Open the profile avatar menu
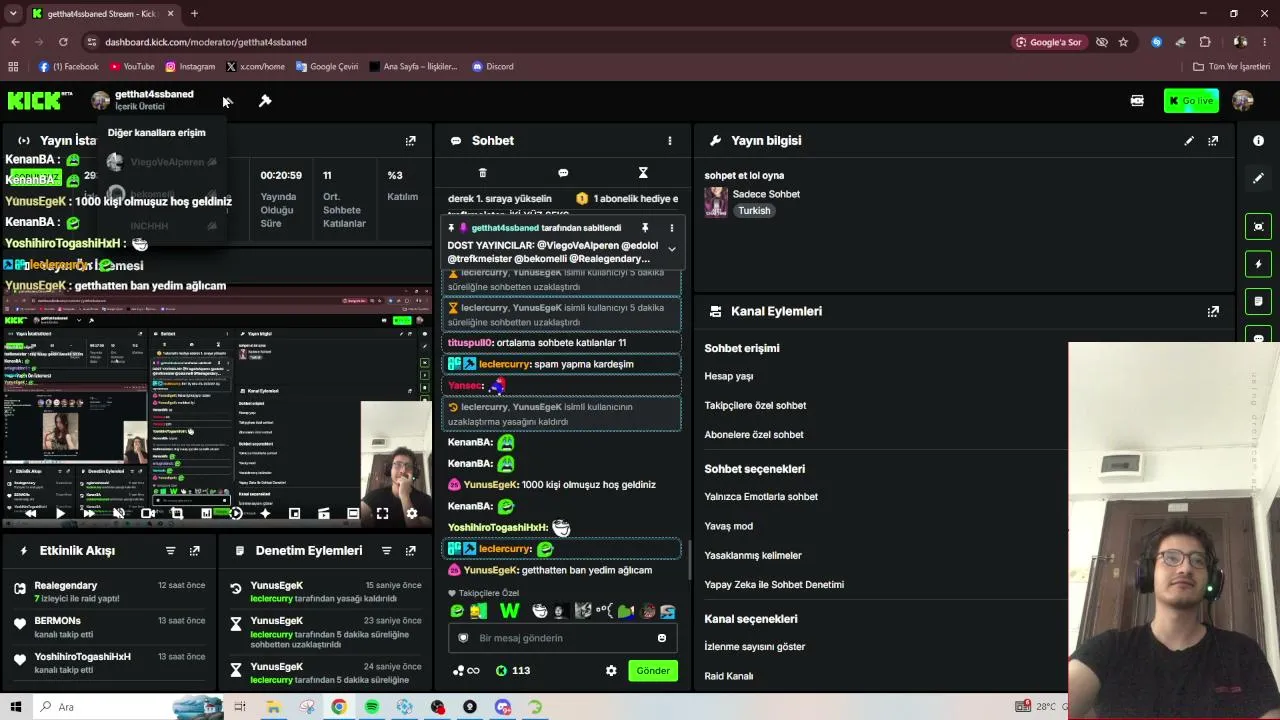 (x=1243, y=100)
